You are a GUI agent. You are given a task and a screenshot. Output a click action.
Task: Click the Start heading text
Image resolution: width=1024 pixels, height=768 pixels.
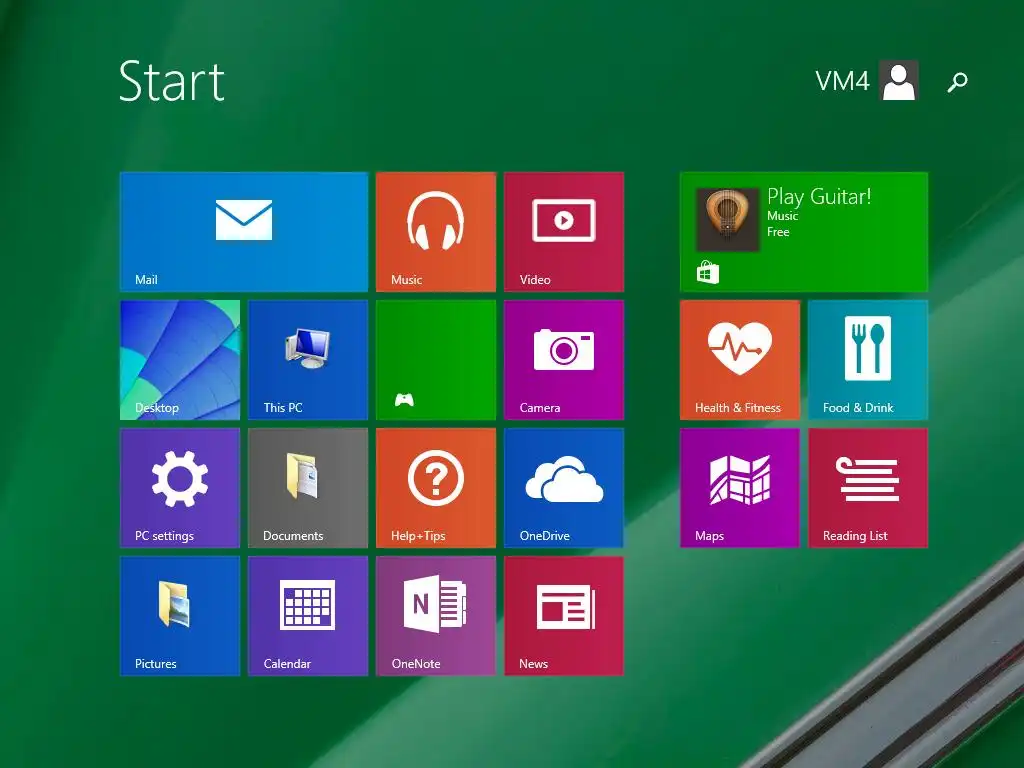tap(172, 81)
